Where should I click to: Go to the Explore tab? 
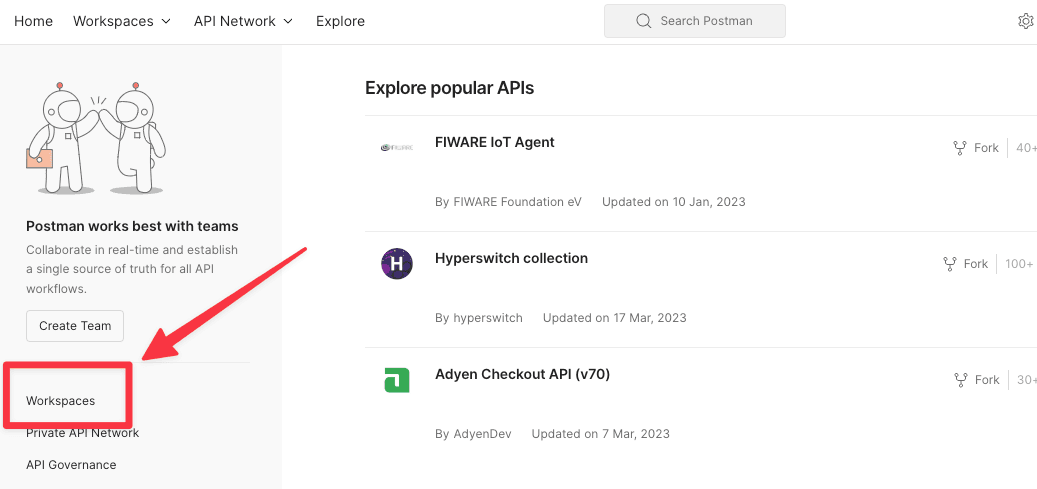click(340, 21)
